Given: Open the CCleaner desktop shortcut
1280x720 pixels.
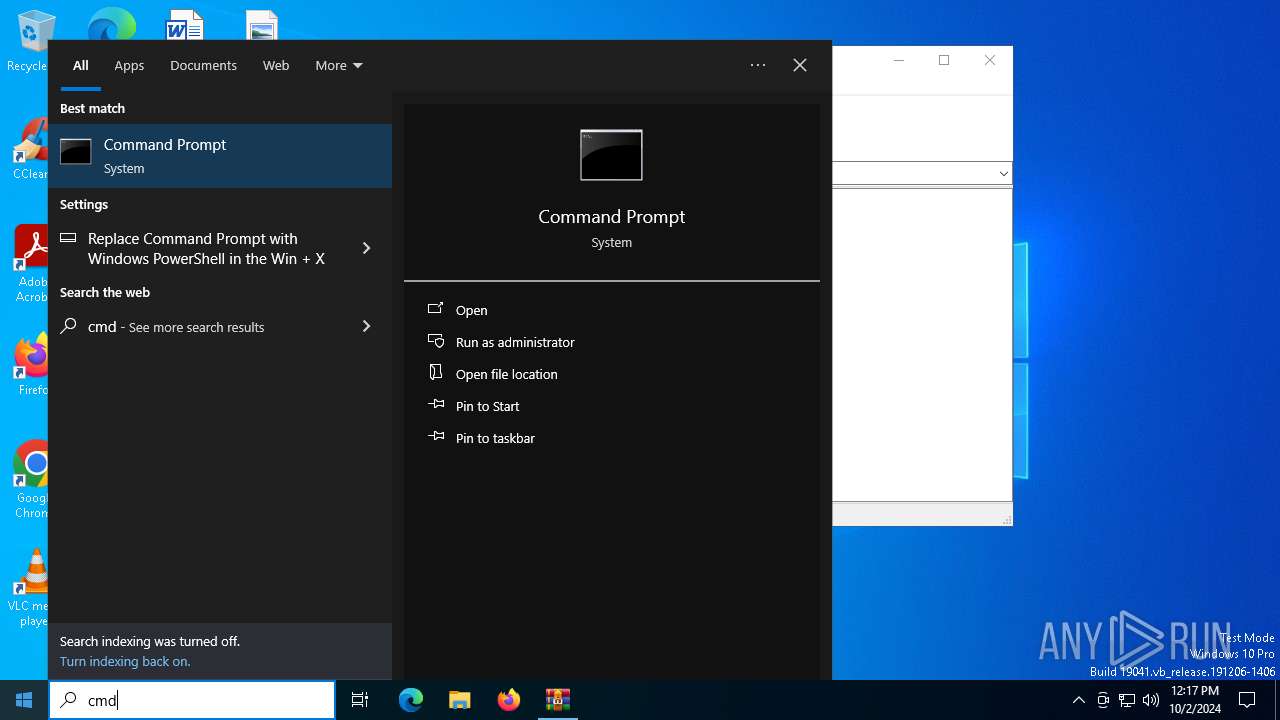Looking at the screenshot, I should pyautogui.click(x=30, y=148).
